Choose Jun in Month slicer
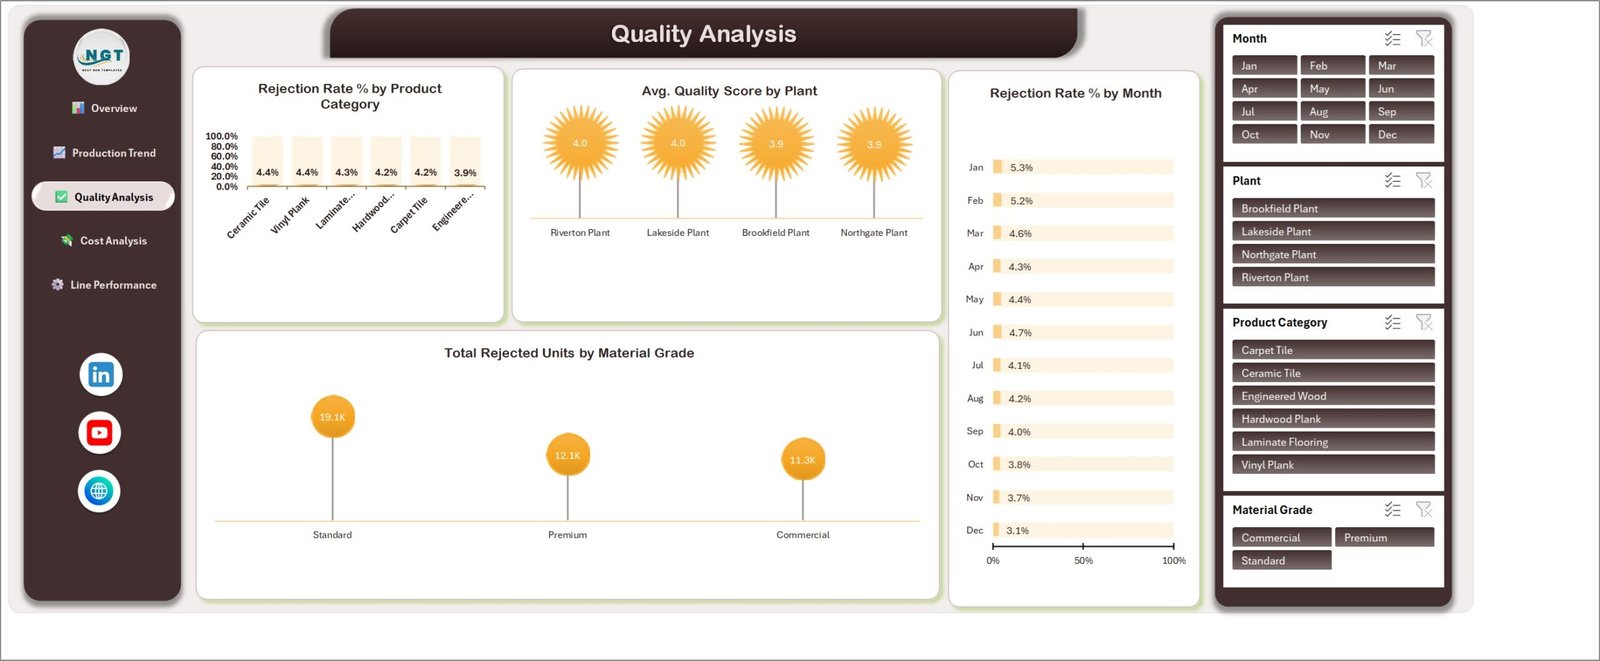This screenshot has width=1600, height=661. point(1401,89)
